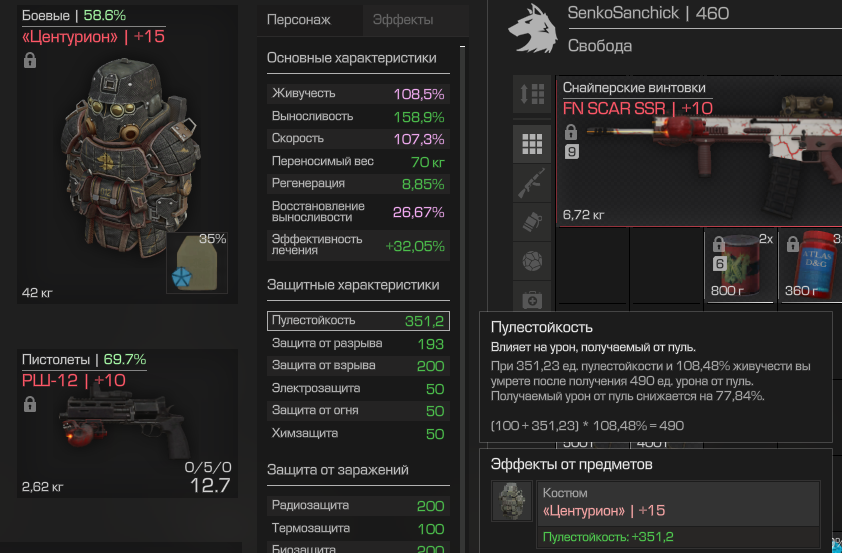The height and width of the screenshot is (553, 842).
Task: Select the Пулестойкость stat row
Action: tap(358, 321)
